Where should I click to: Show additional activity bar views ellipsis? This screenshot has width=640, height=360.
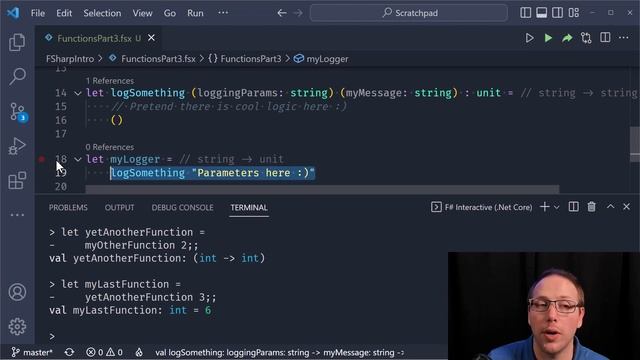tap(17, 215)
